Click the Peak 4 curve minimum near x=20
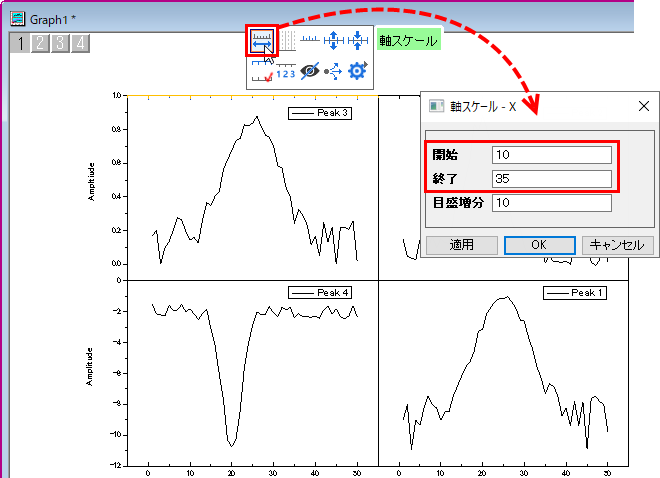 [x=232, y=445]
